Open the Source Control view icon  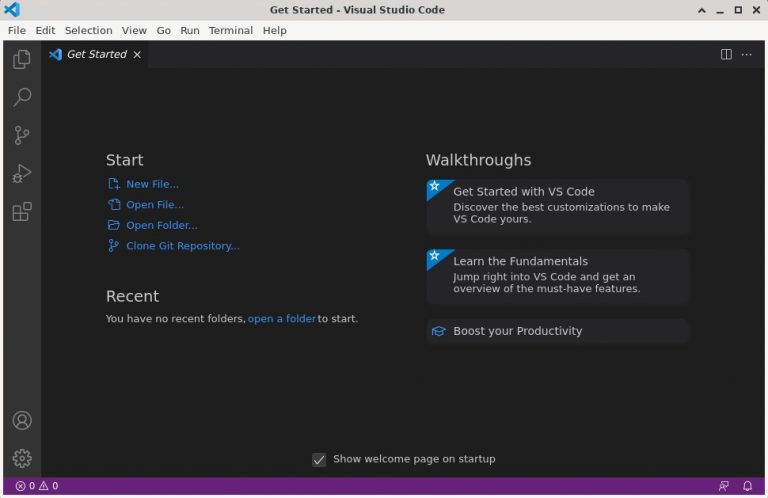click(x=22, y=135)
